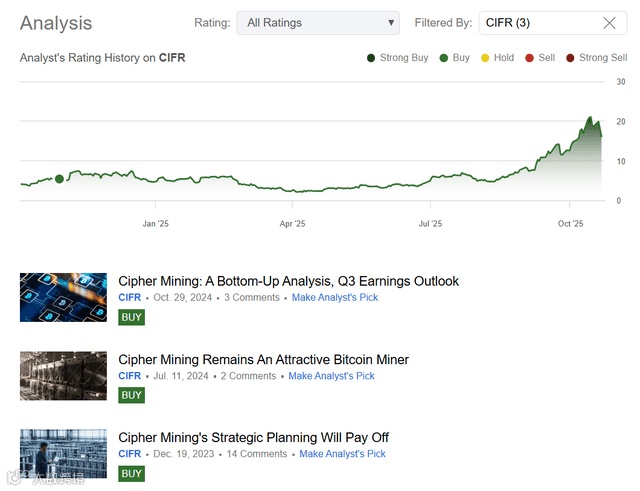Open thumbnail of Strategic Planning Will Pay Off article
Image resolution: width=640 pixels, height=491 pixels.
(63, 454)
